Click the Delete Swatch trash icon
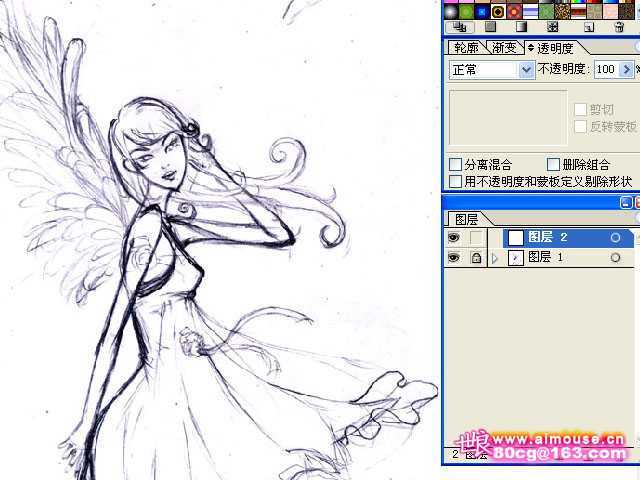The height and width of the screenshot is (480, 640). click(619, 27)
